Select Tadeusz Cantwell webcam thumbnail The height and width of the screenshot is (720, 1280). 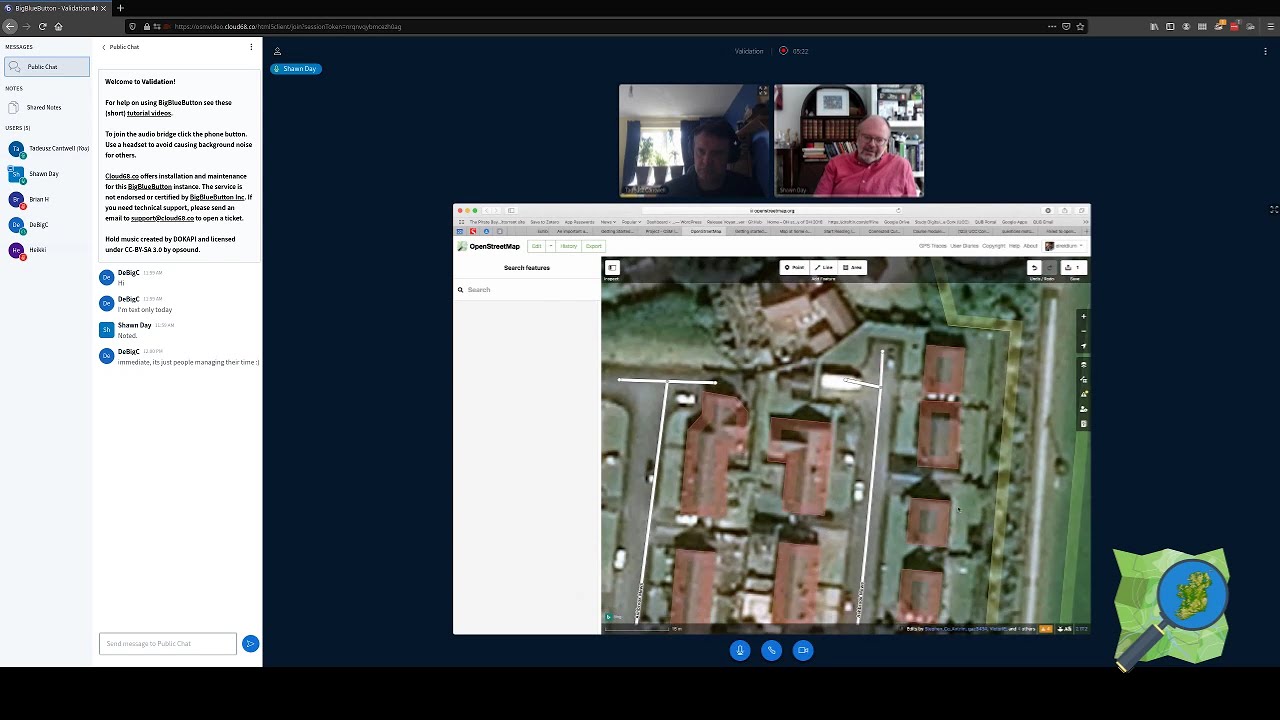pos(695,140)
